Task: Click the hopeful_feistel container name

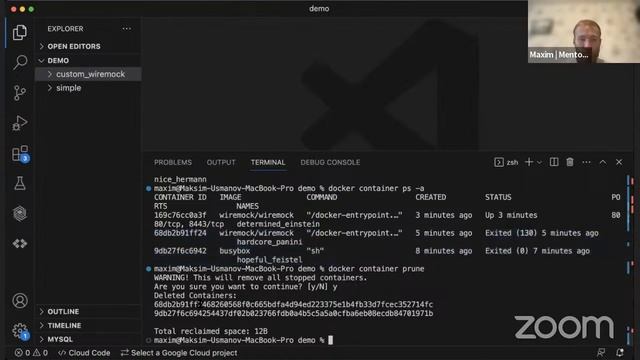Action: click(x=269, y=260)
